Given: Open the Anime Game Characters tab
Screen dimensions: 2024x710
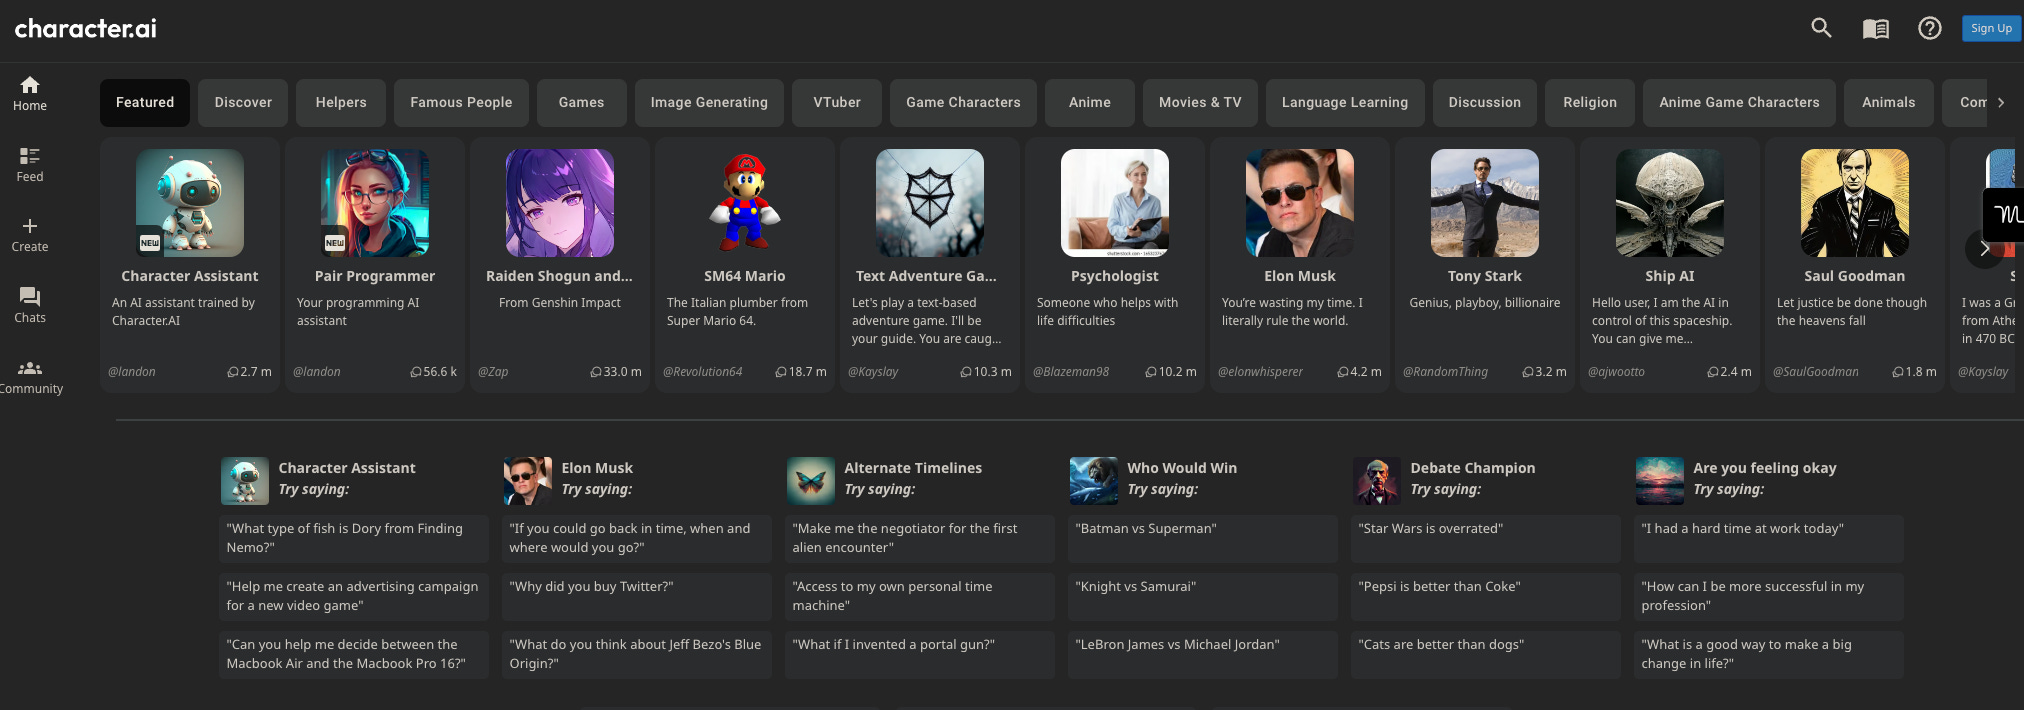Looking at the screenshot, I should (1740, 103).
